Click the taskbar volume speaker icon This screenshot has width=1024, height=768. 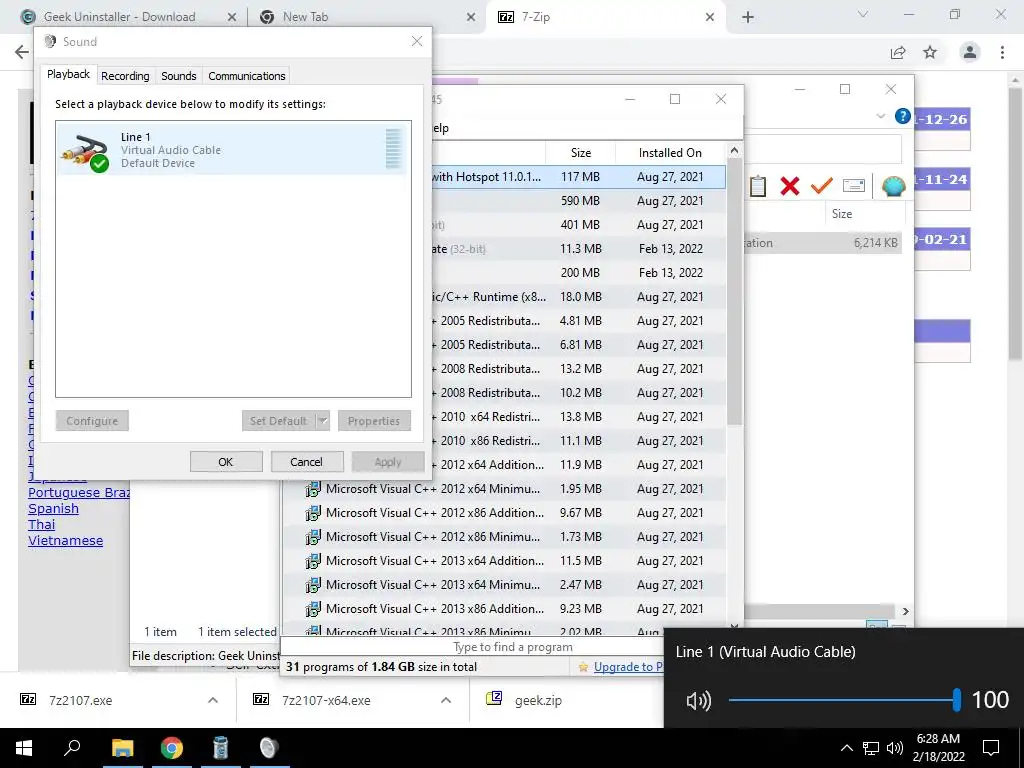click(x=895, y=748)
